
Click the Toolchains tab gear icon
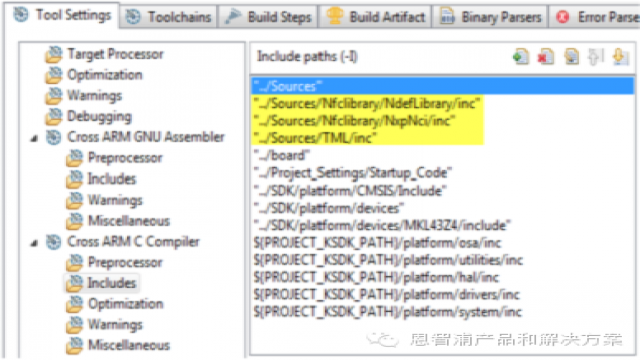(133, 17)
